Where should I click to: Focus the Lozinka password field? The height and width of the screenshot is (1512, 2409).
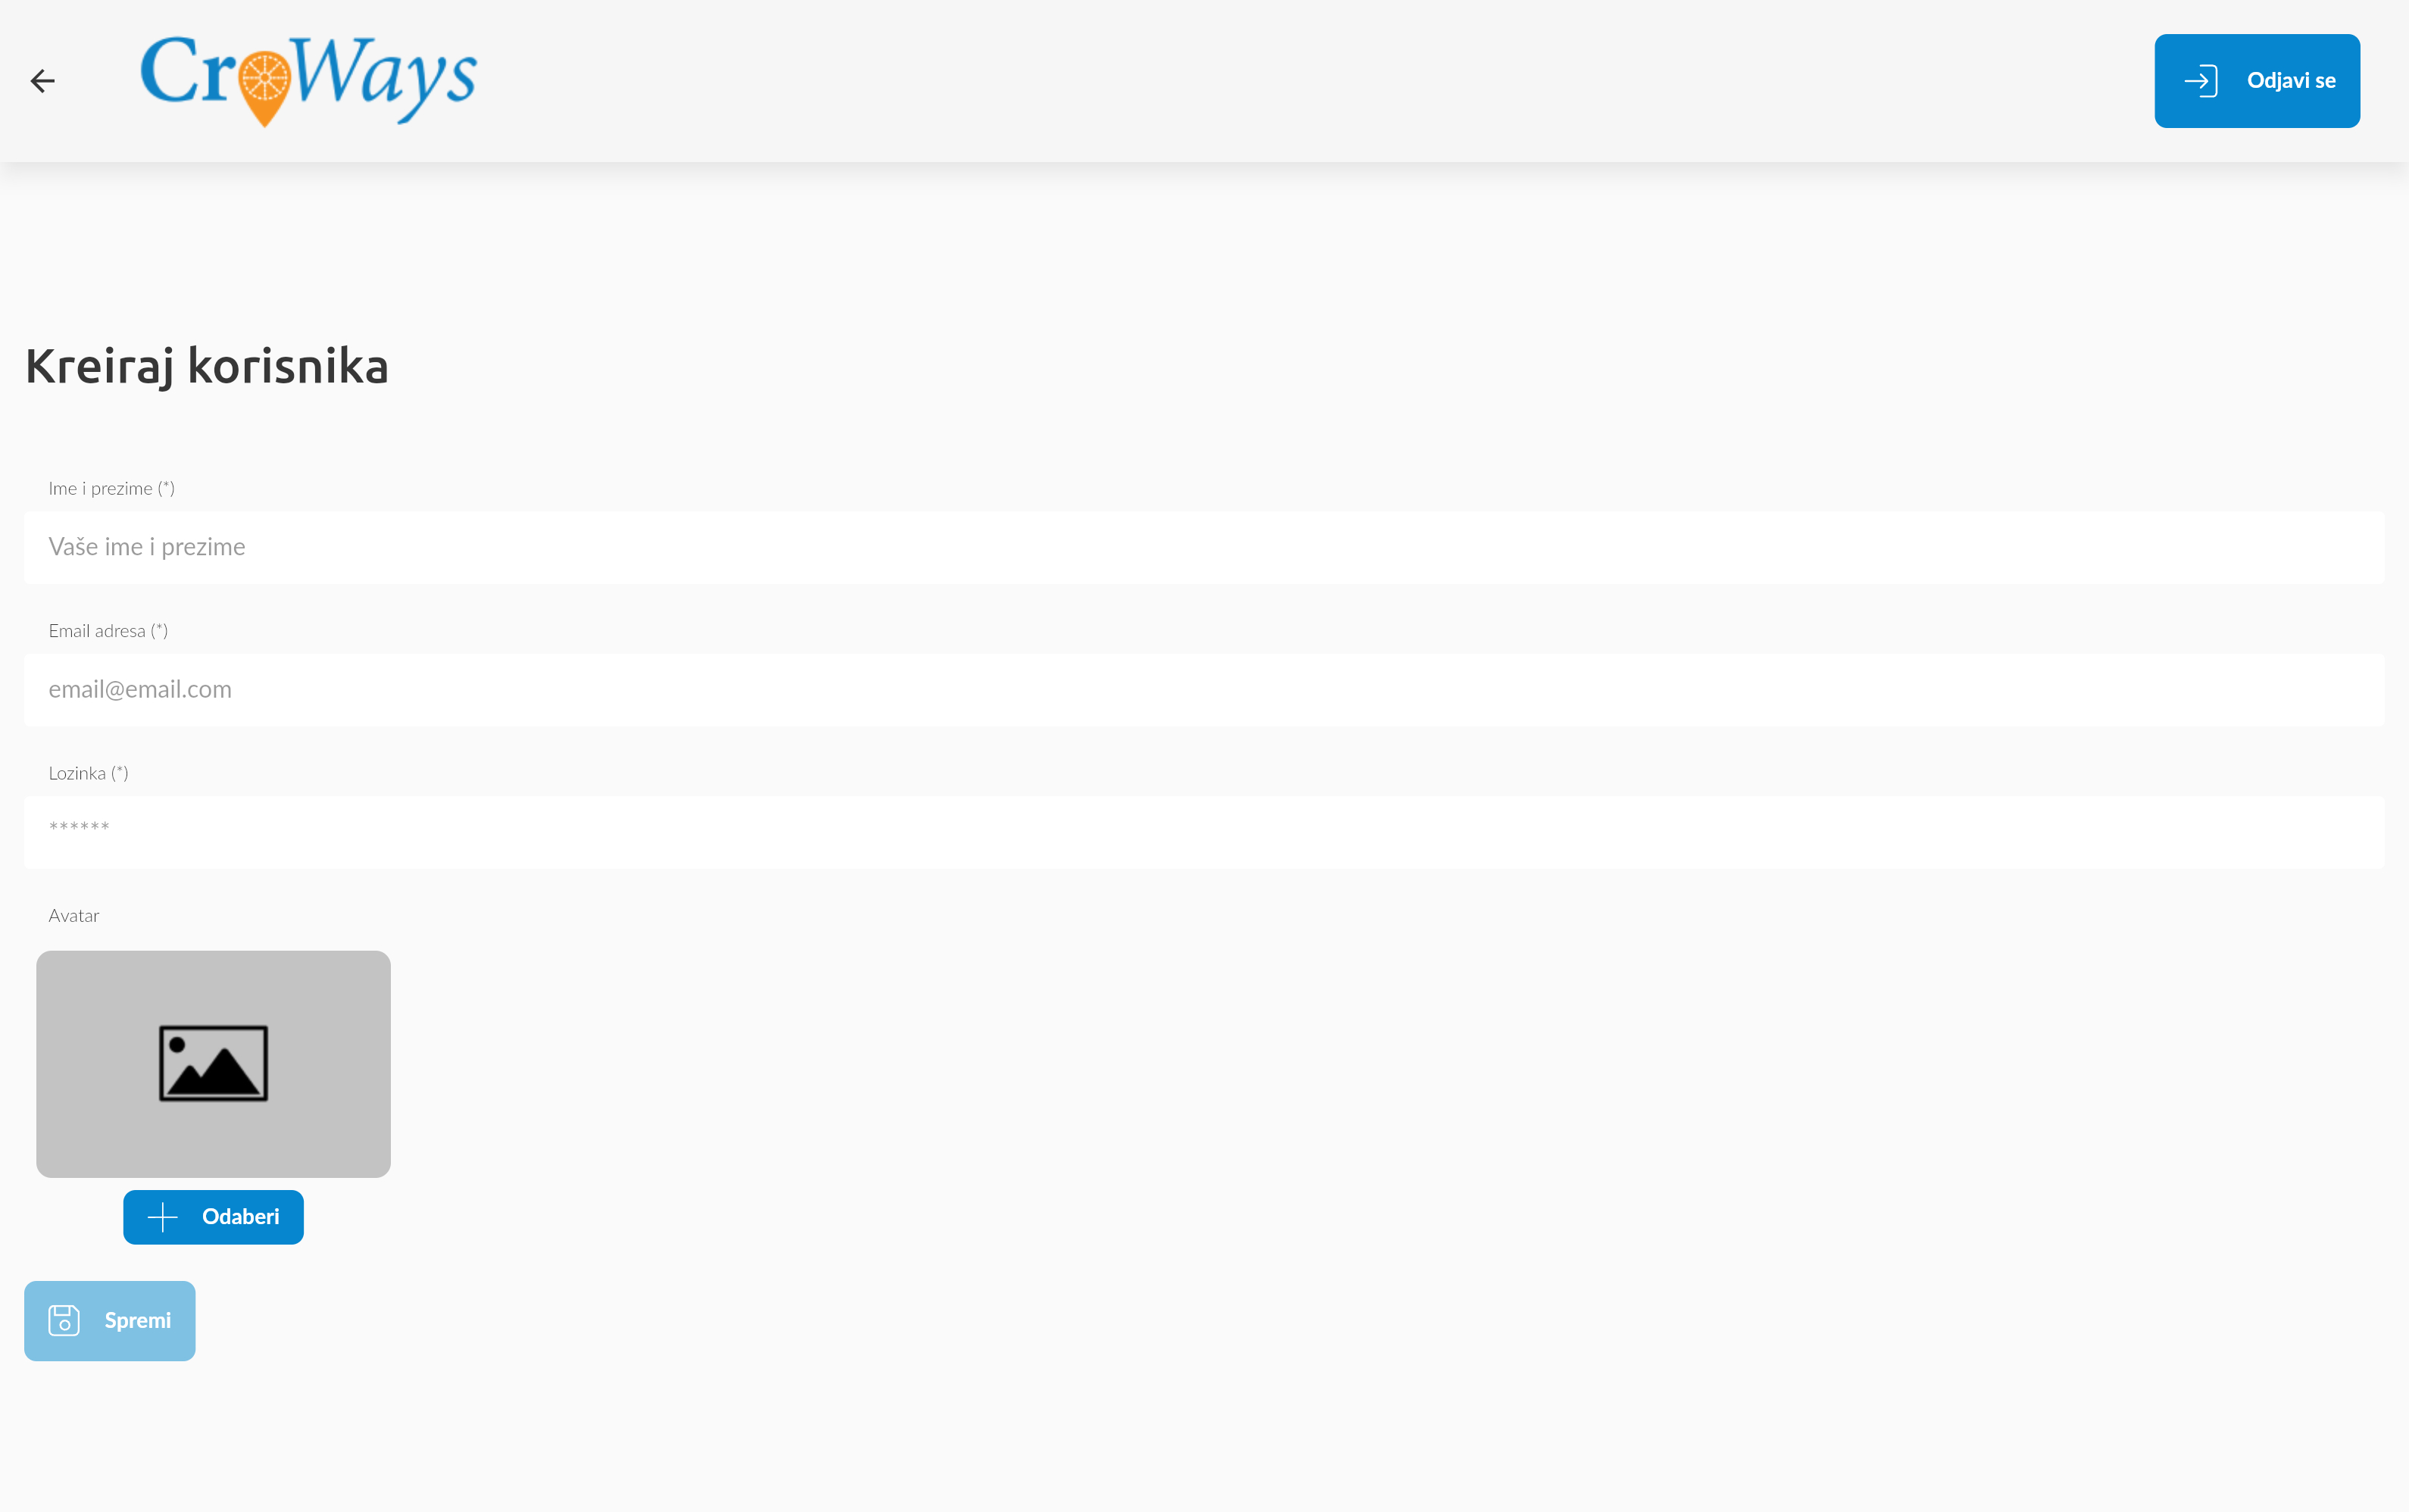tap(1204, 832)
